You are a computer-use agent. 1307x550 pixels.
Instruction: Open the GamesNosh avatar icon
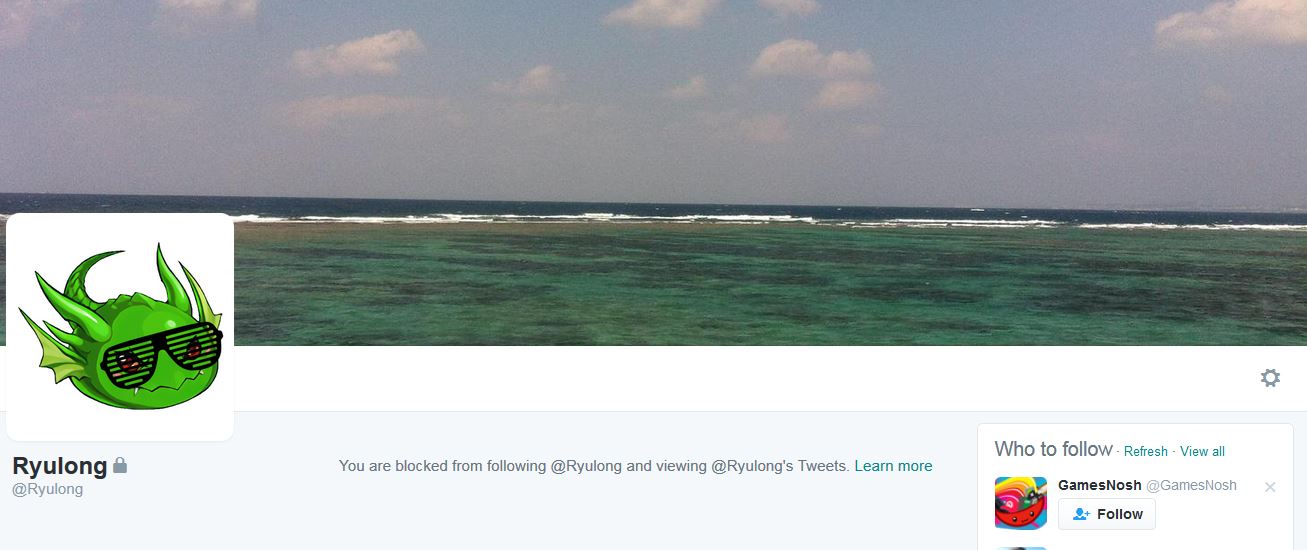(1021, 503)
